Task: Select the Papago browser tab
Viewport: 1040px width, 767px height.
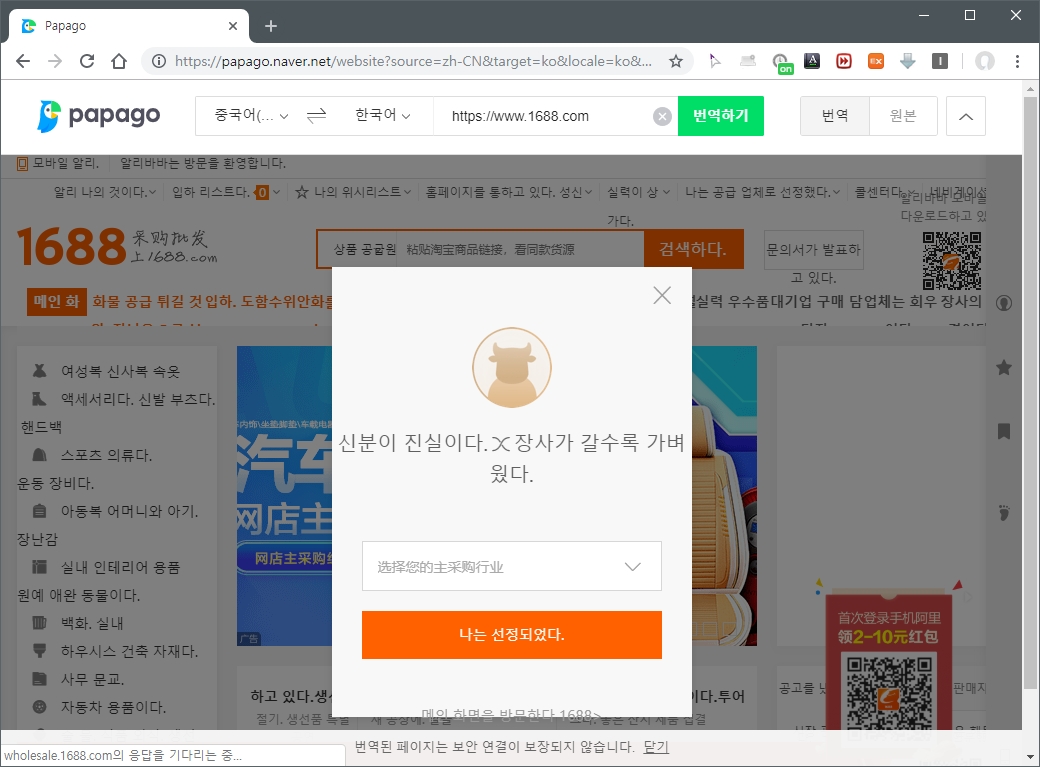Action: (129, 26)
